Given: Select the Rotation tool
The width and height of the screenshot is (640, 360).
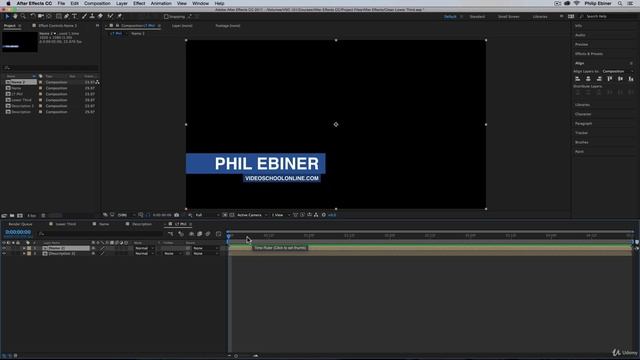Looking at the screenshot, I should [x=33, y=16].
